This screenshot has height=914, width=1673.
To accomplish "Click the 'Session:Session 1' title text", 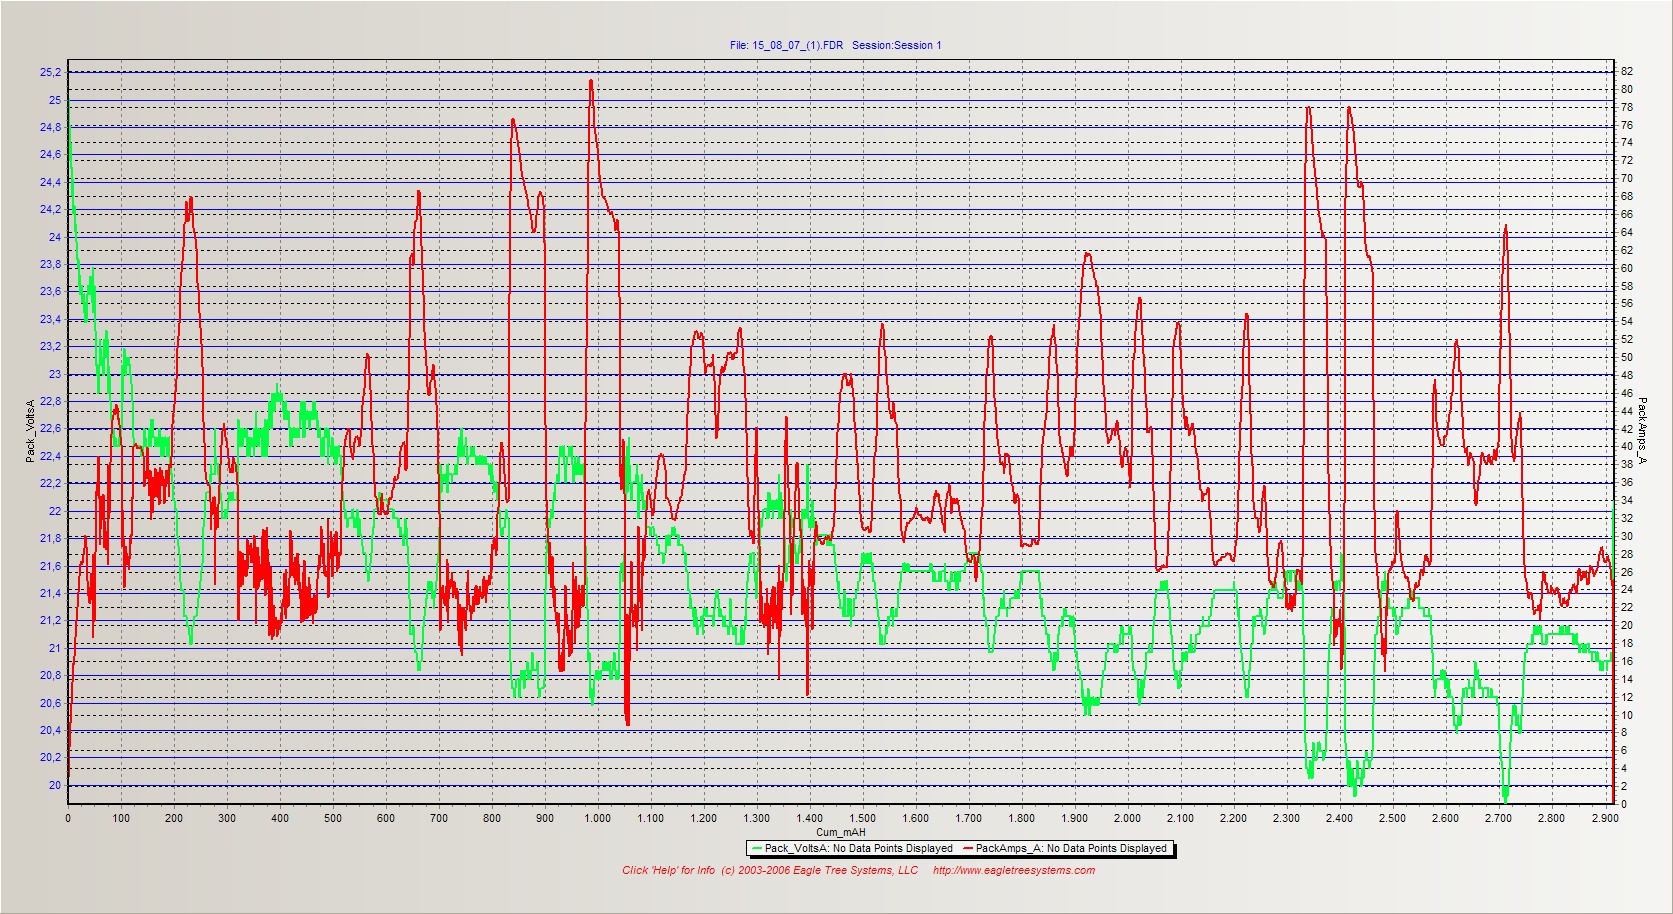I will [897, 45].
